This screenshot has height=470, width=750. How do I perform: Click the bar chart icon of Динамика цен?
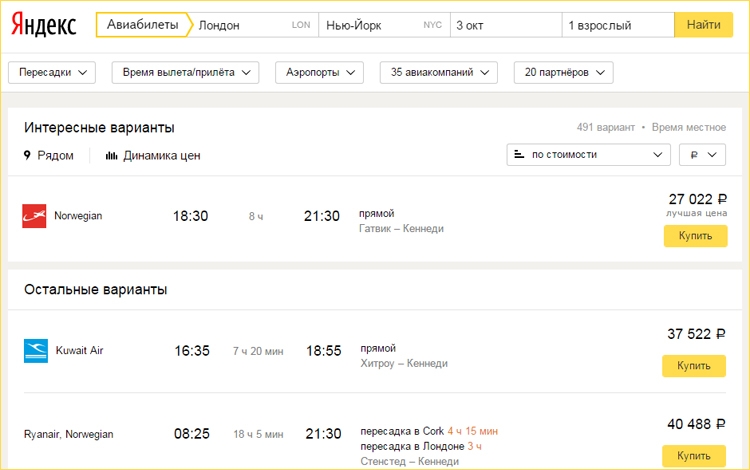click(111, 155)
